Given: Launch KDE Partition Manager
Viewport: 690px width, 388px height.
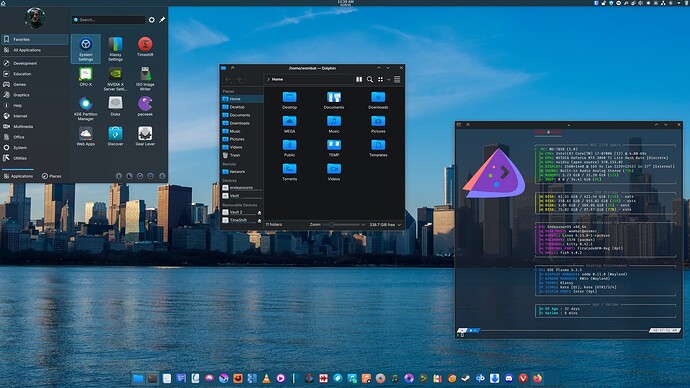Looking at the screenshot, I should (x=85, y=109).
